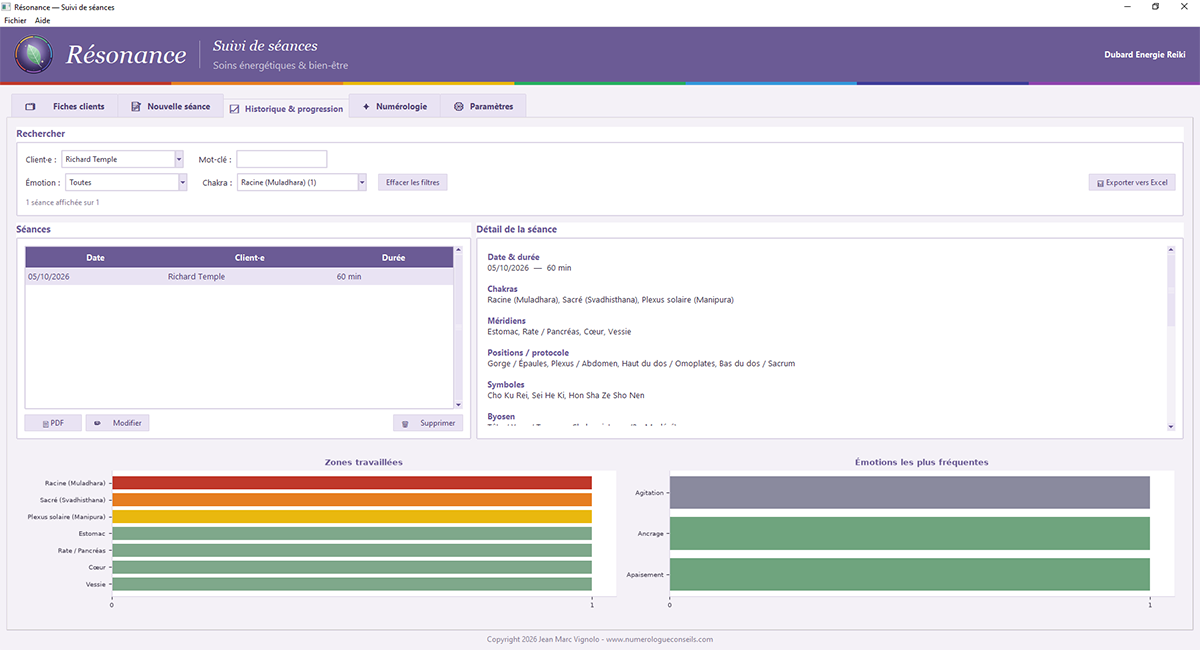Click the Fiches clients tab icon
Image resolution: width=1200 pixels, height=650 pixels.
tap(30, 107)
